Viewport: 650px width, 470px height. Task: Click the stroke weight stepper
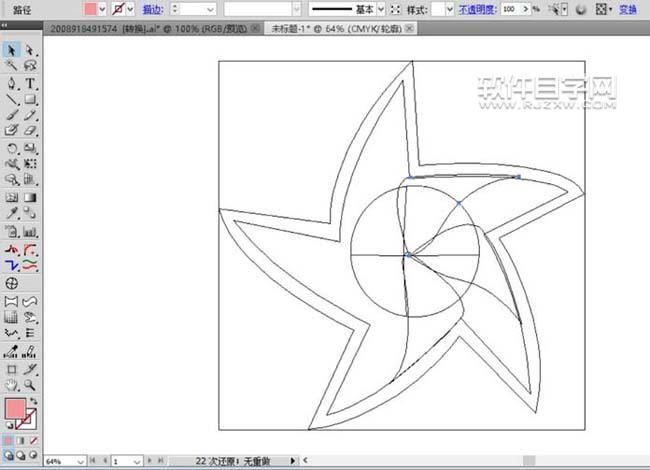click(175, 9)
